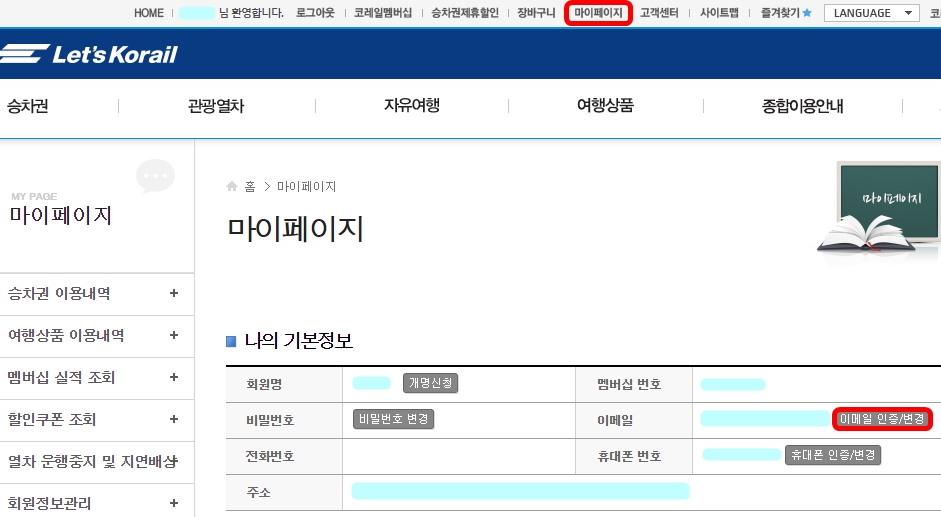Screen dimensions: 941x517
Task: Open the 관광열차 main menu
Action: point(216,106)
